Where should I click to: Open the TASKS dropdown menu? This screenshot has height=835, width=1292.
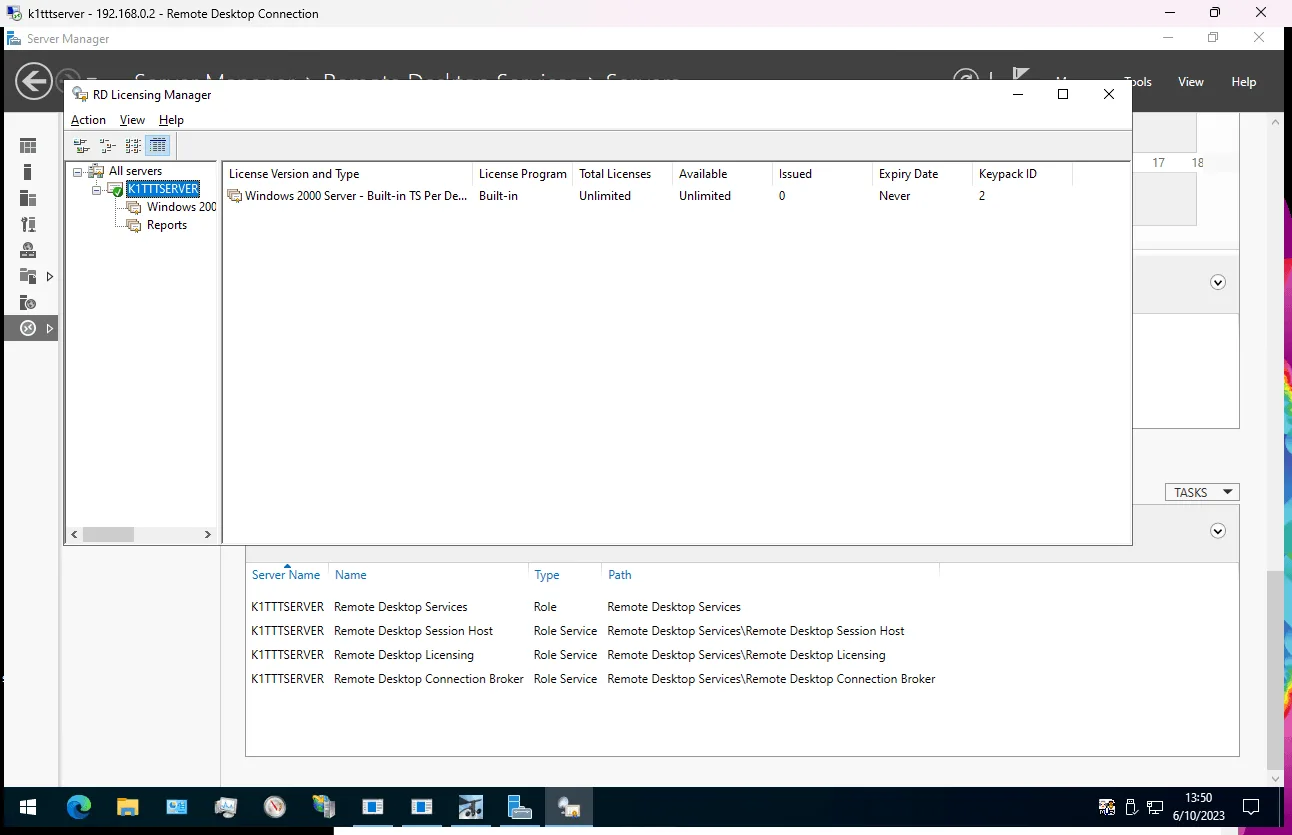pos(1201,491)
